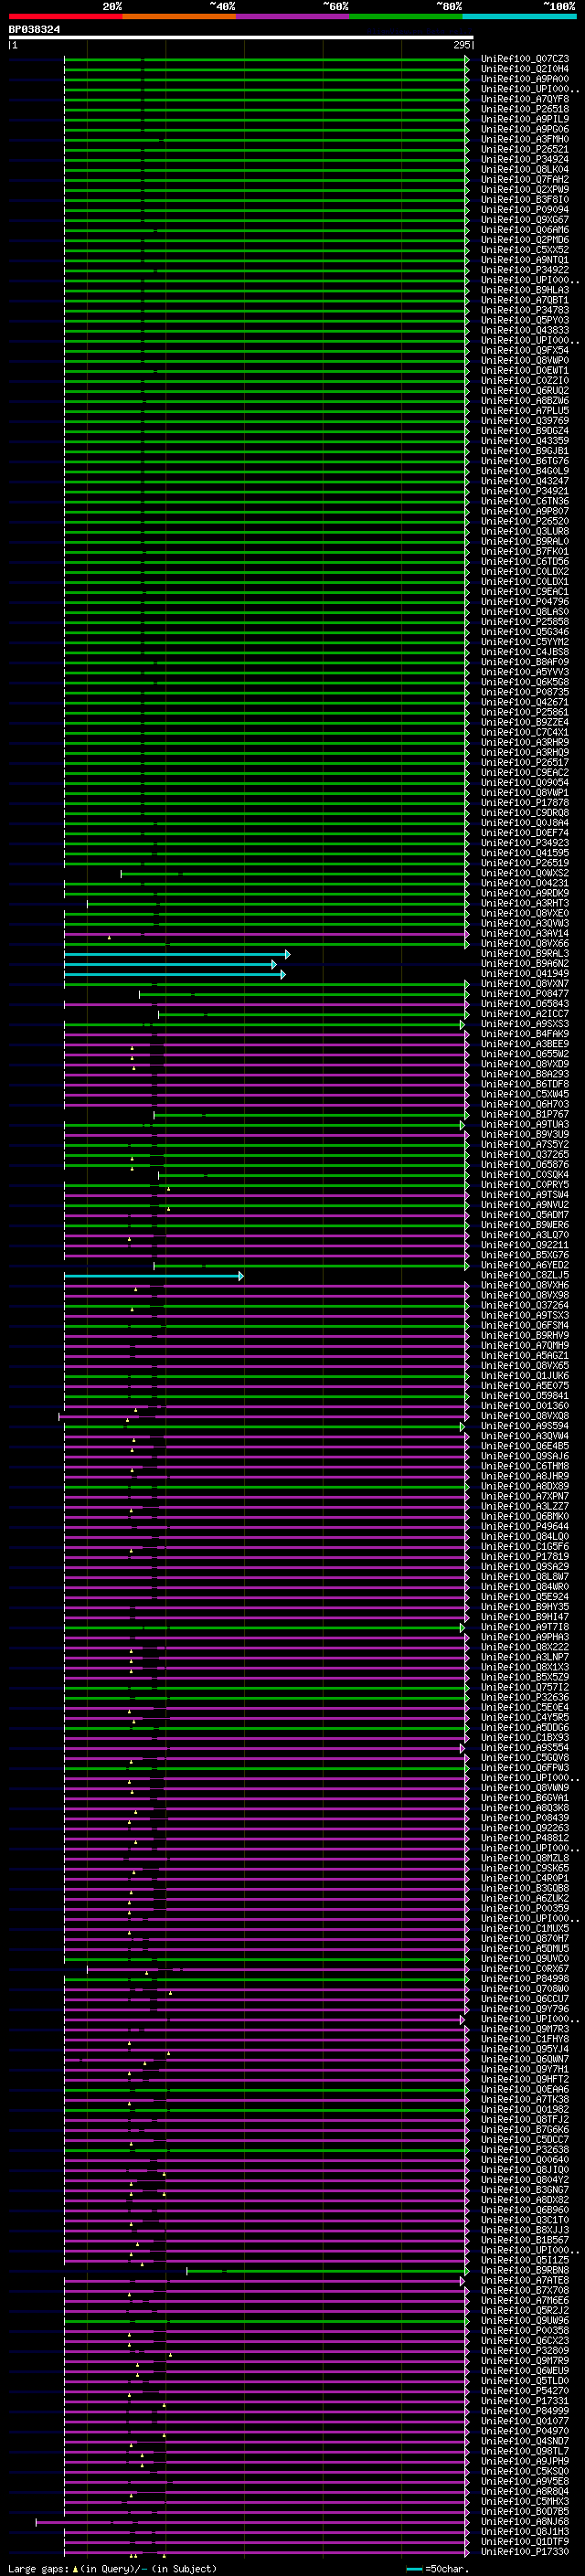Image resolution: width=585 pixels, height=2576 pixels.
Task: Click the green alignment bar for Q07CZ3
Action: 266,59
